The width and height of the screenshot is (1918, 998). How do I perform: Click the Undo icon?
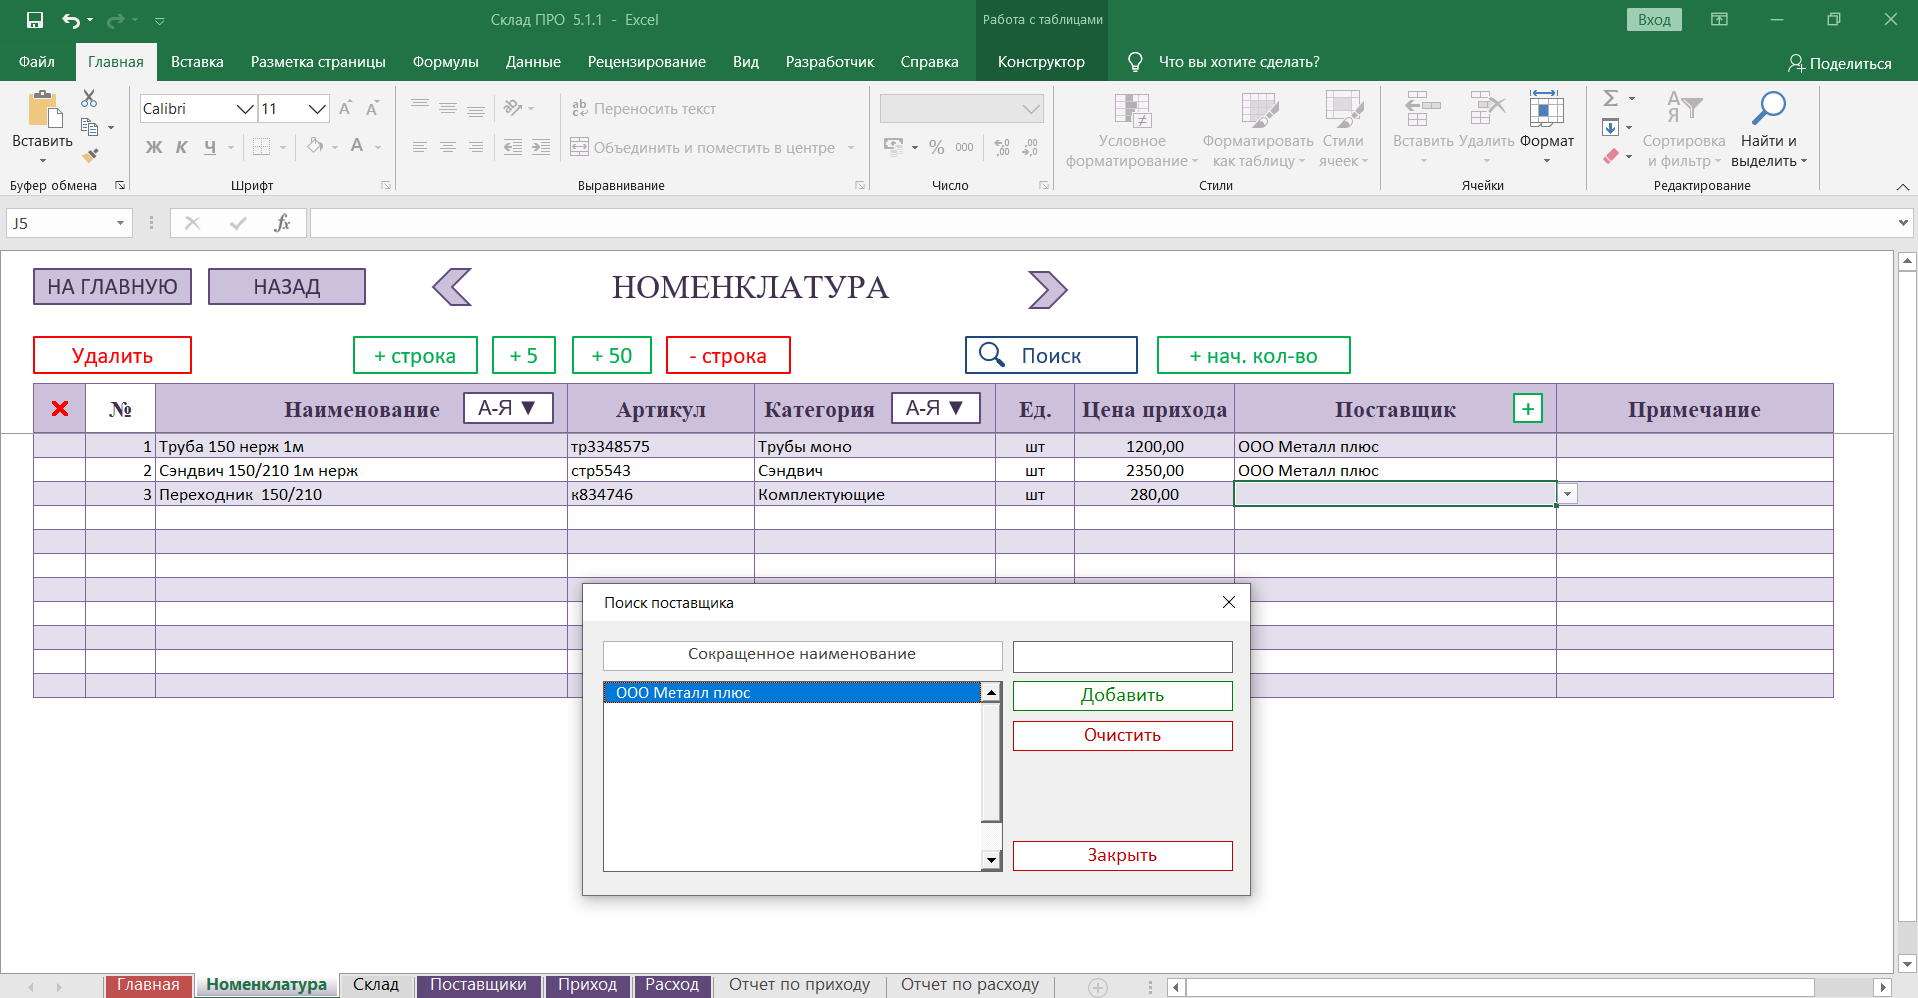pos(70,20)
